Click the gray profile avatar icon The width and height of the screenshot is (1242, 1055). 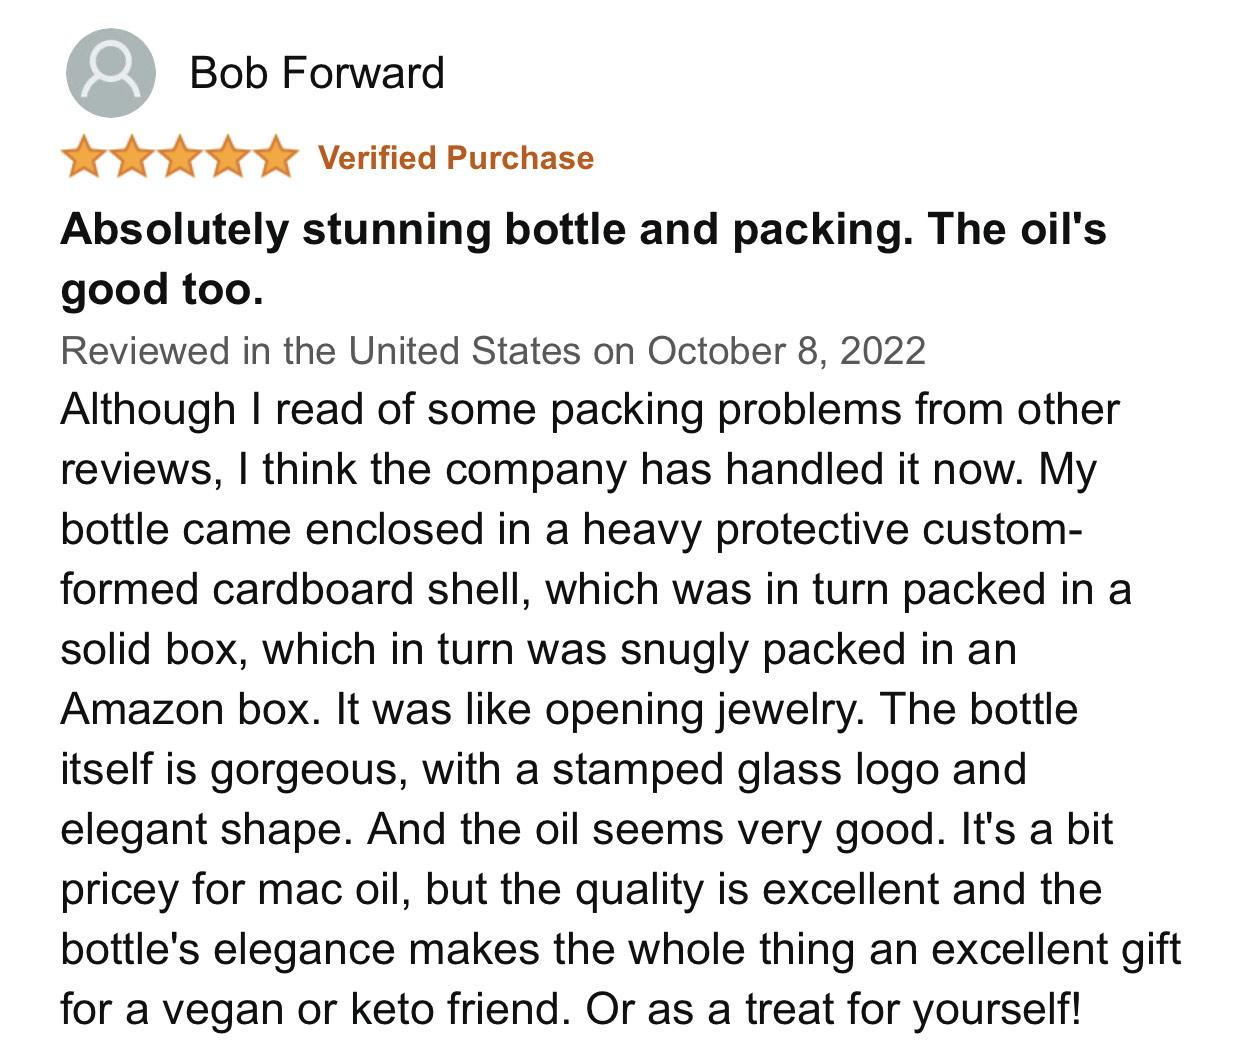click(x=111, y=73)
